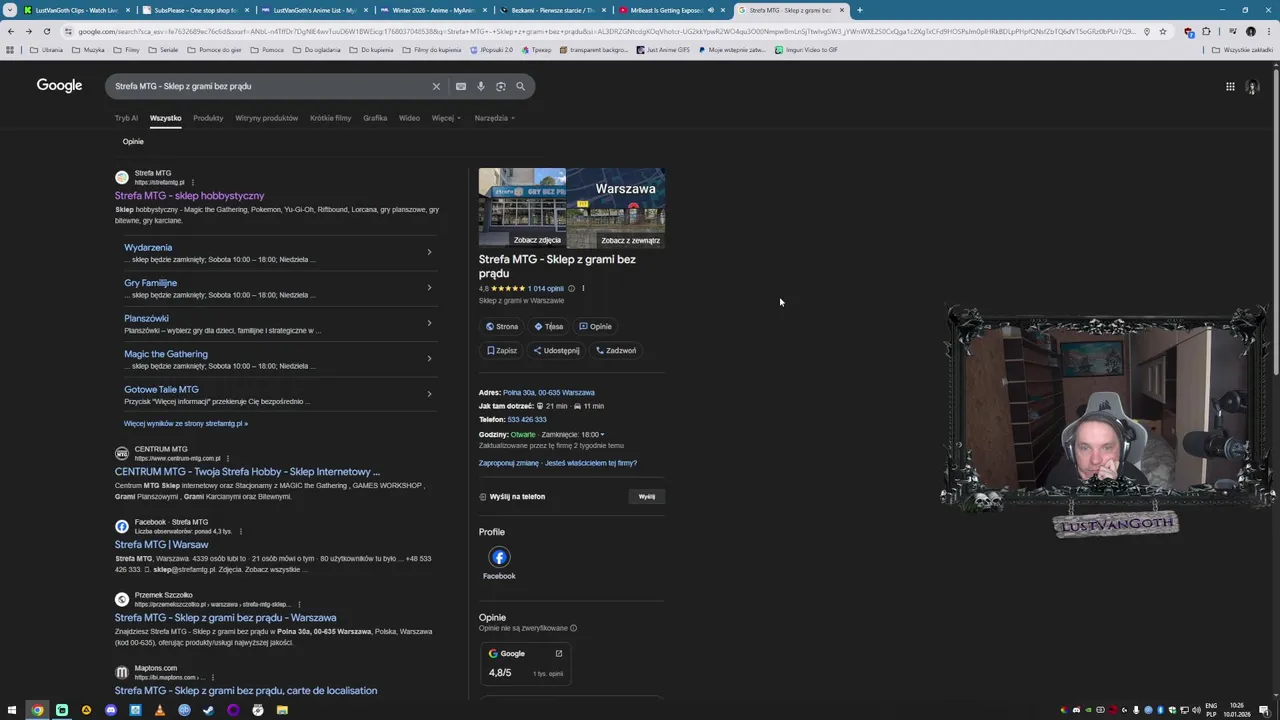Open Opinie button in knowledge panel
1280x720 pixels.
(x=595, y=326)
